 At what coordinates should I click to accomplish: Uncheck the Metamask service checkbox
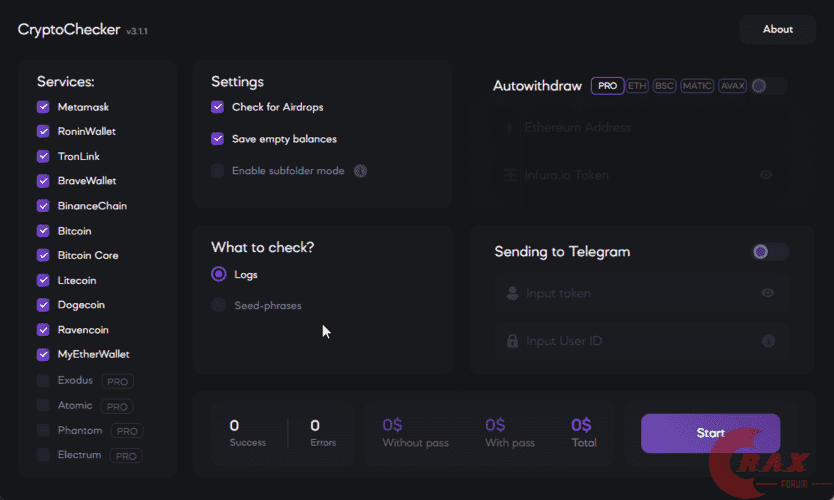(x=43, y=107)
